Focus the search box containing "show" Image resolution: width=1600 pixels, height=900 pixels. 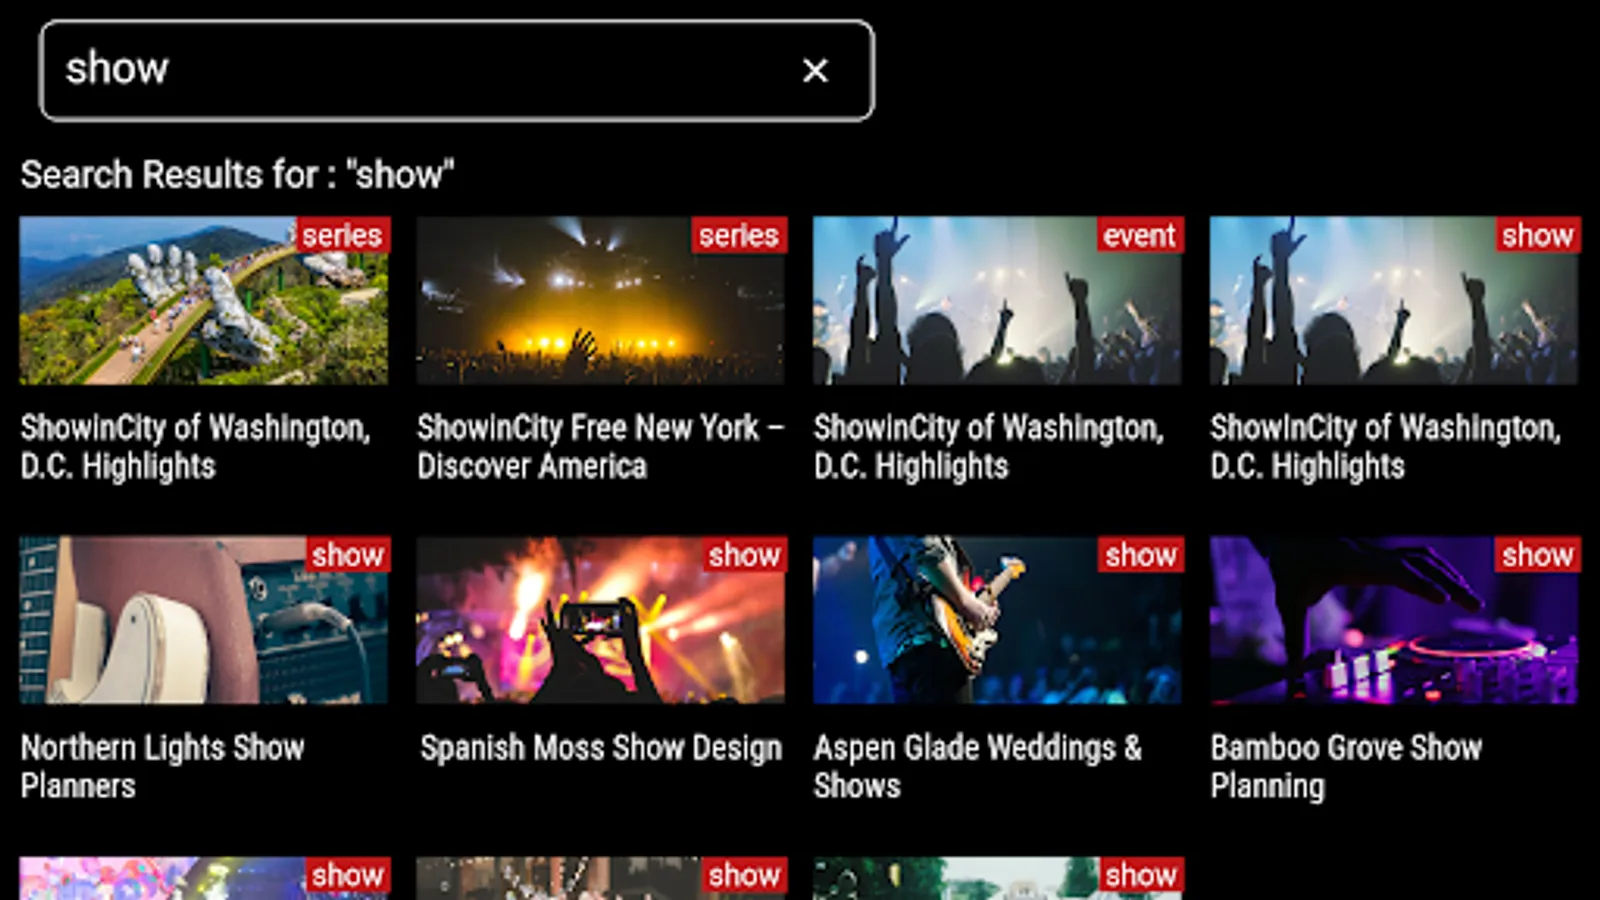click(457, 71)
